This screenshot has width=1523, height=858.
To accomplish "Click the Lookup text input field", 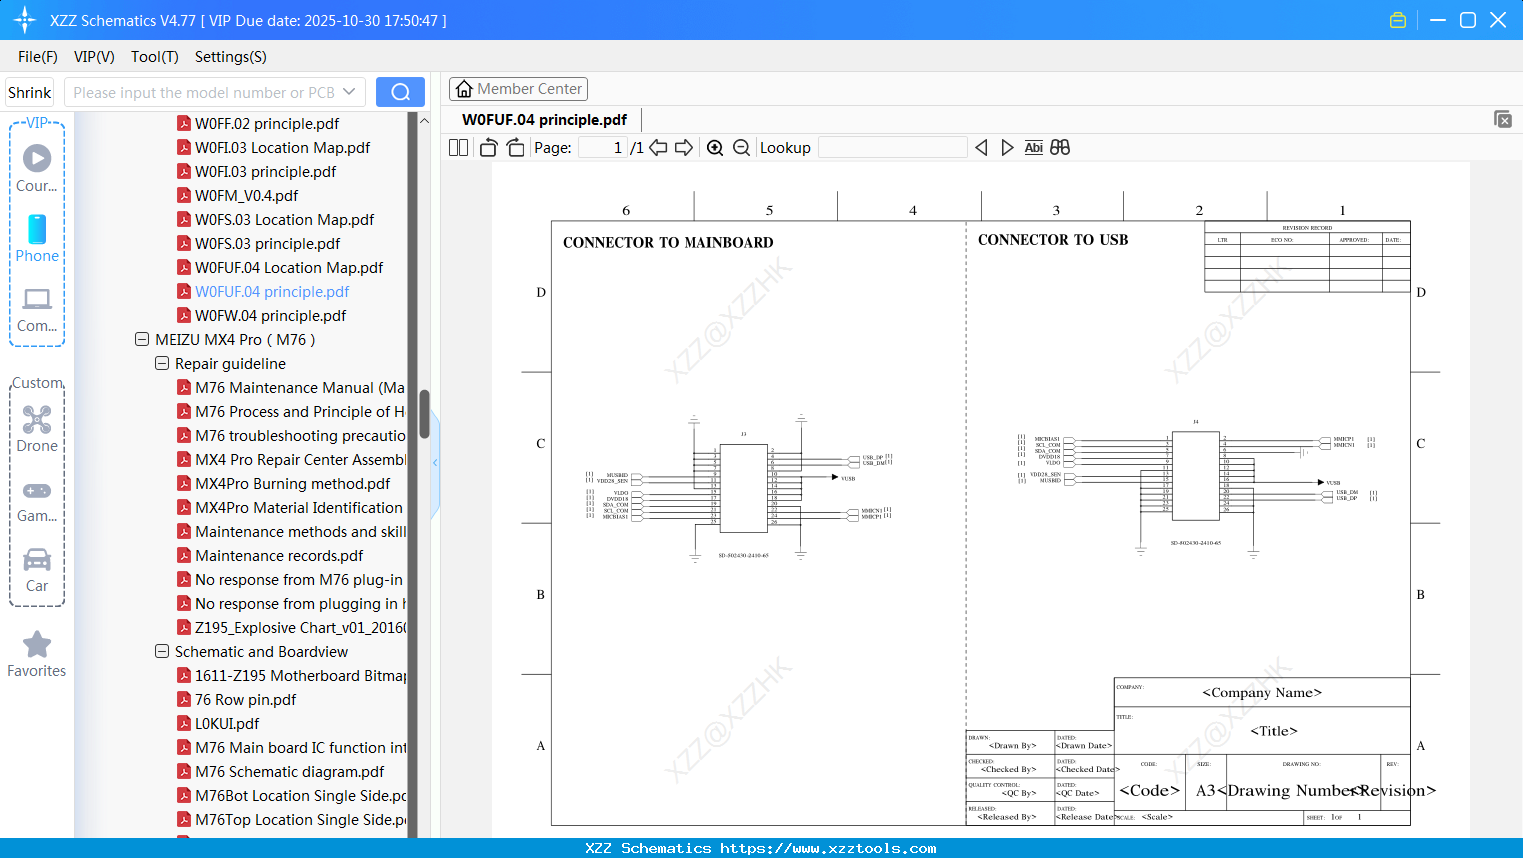I will [x=892, y=148].
